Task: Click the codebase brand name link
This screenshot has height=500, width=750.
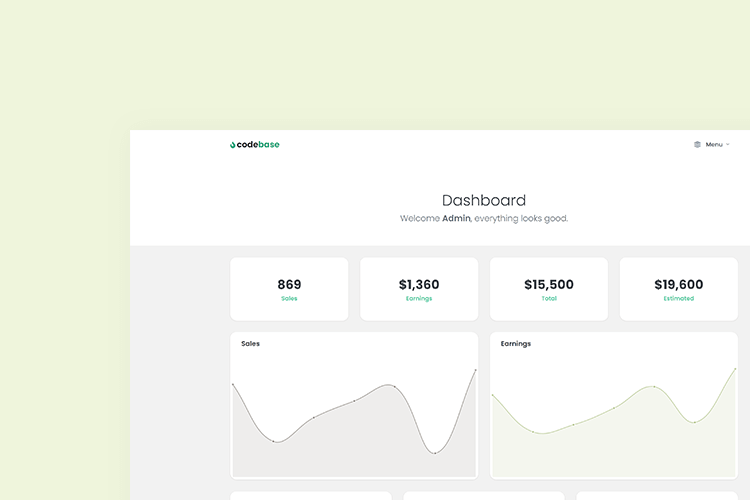Action: [x=258, y=144]
